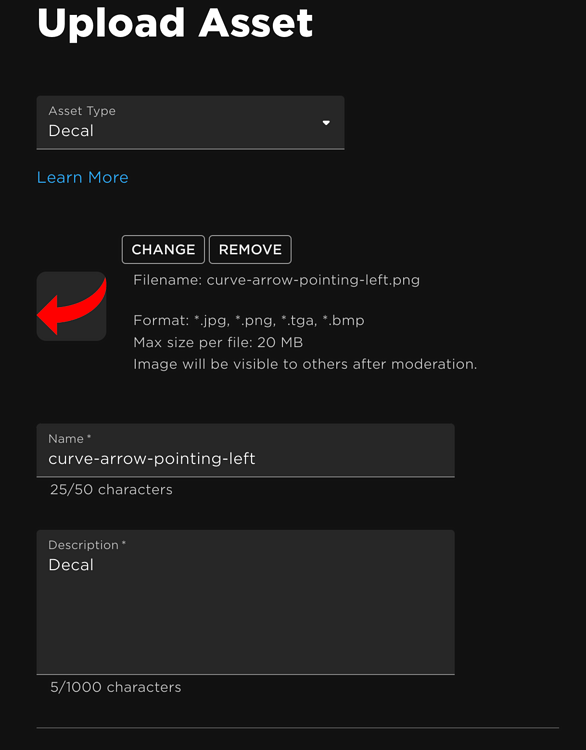Select the red curved arrow thumbnail

(71, 306)
